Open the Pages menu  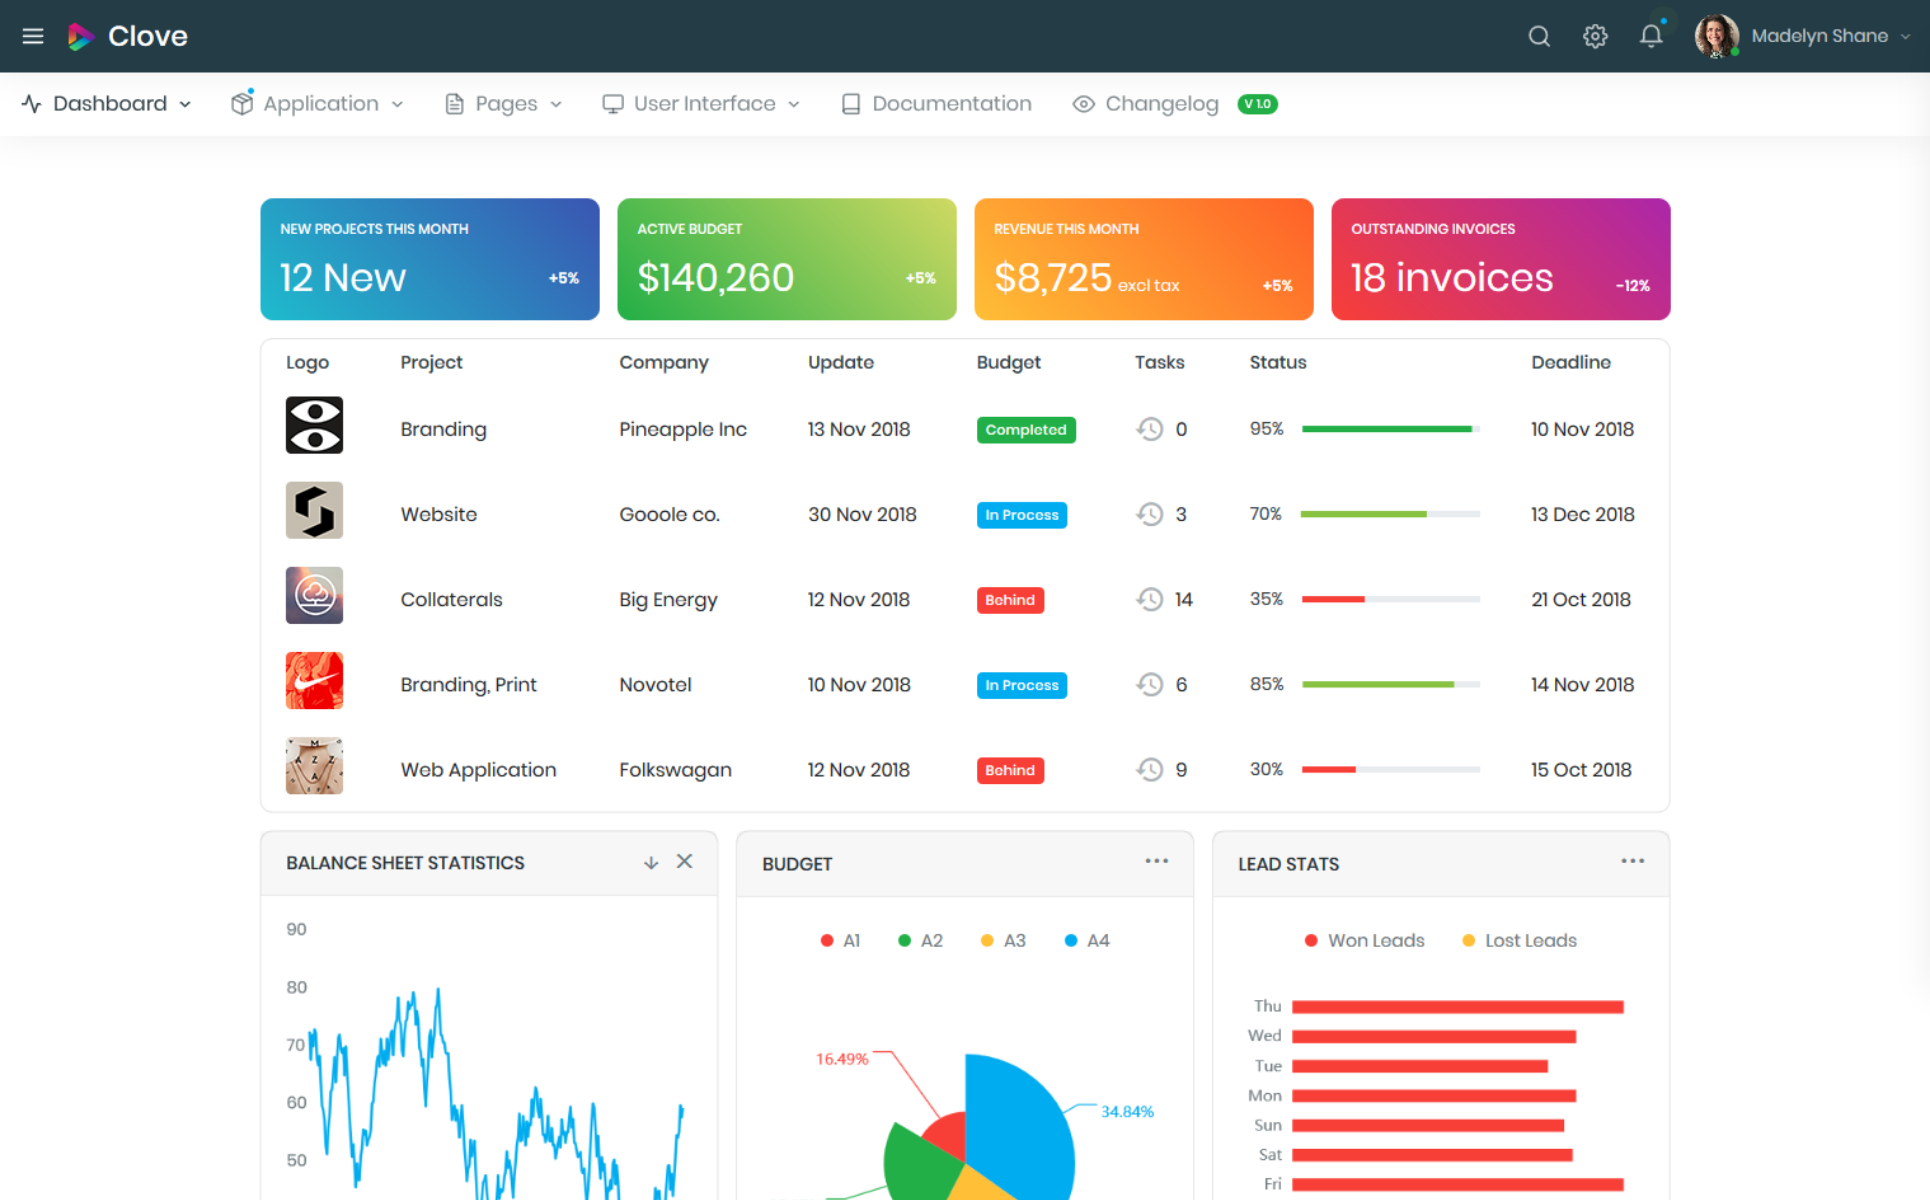503,104
